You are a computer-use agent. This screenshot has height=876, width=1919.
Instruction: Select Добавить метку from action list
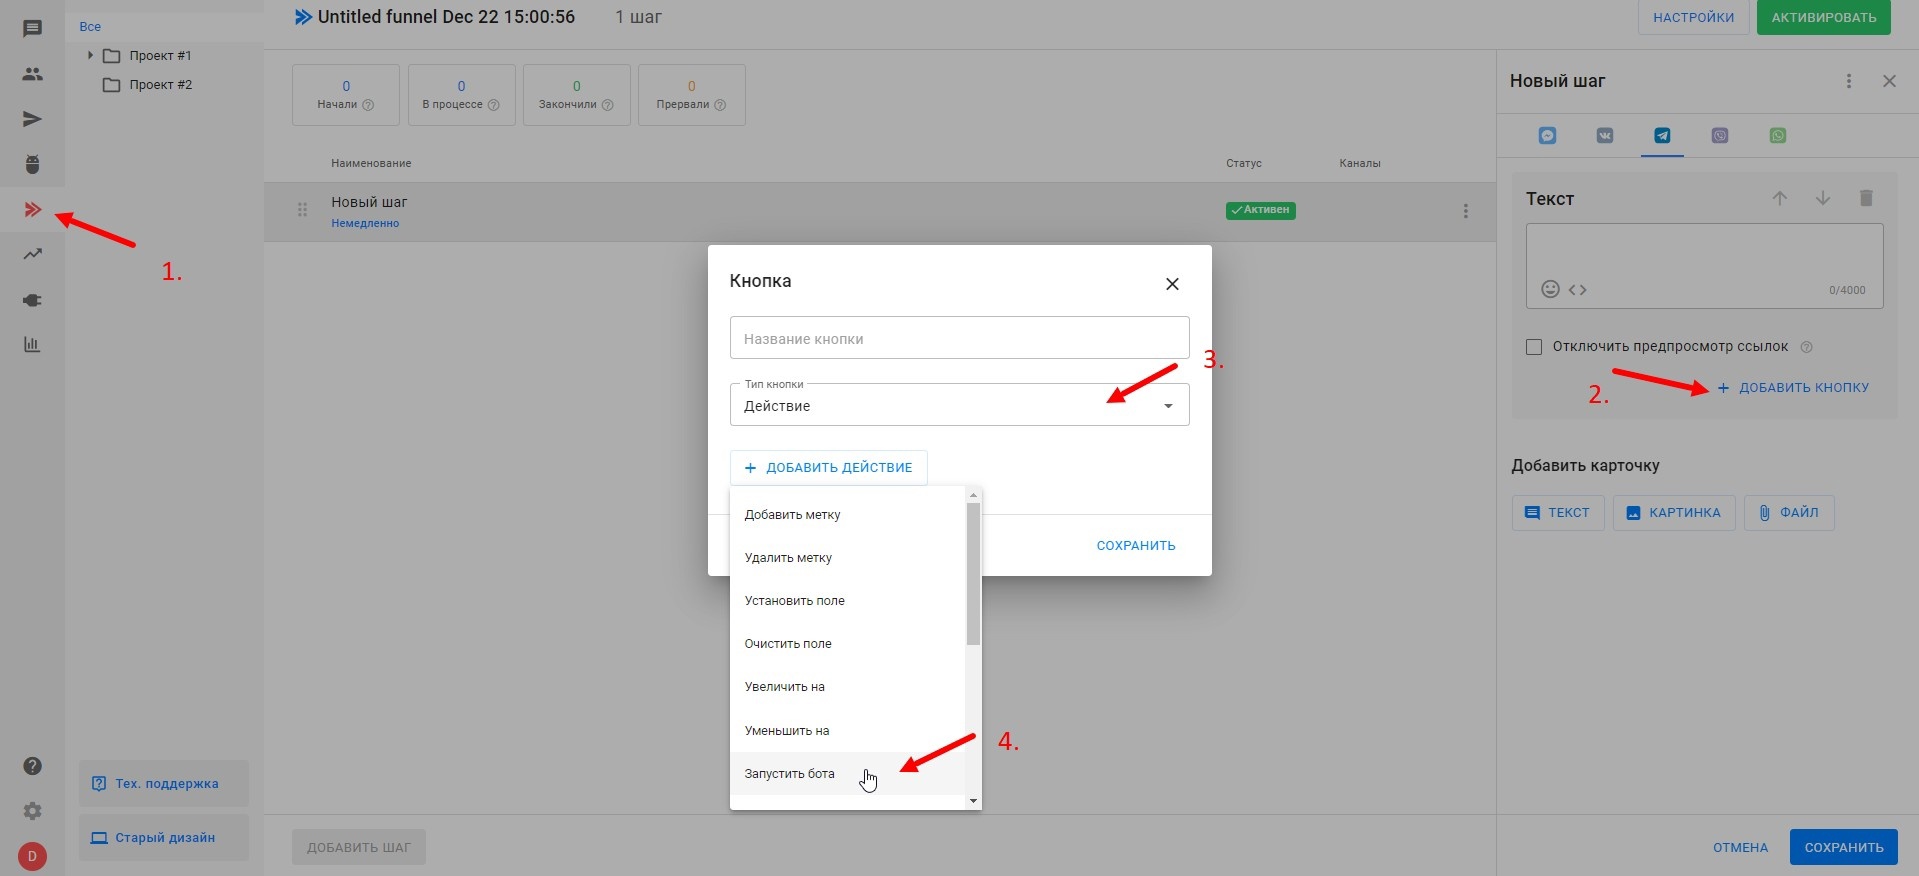[792, 515]
